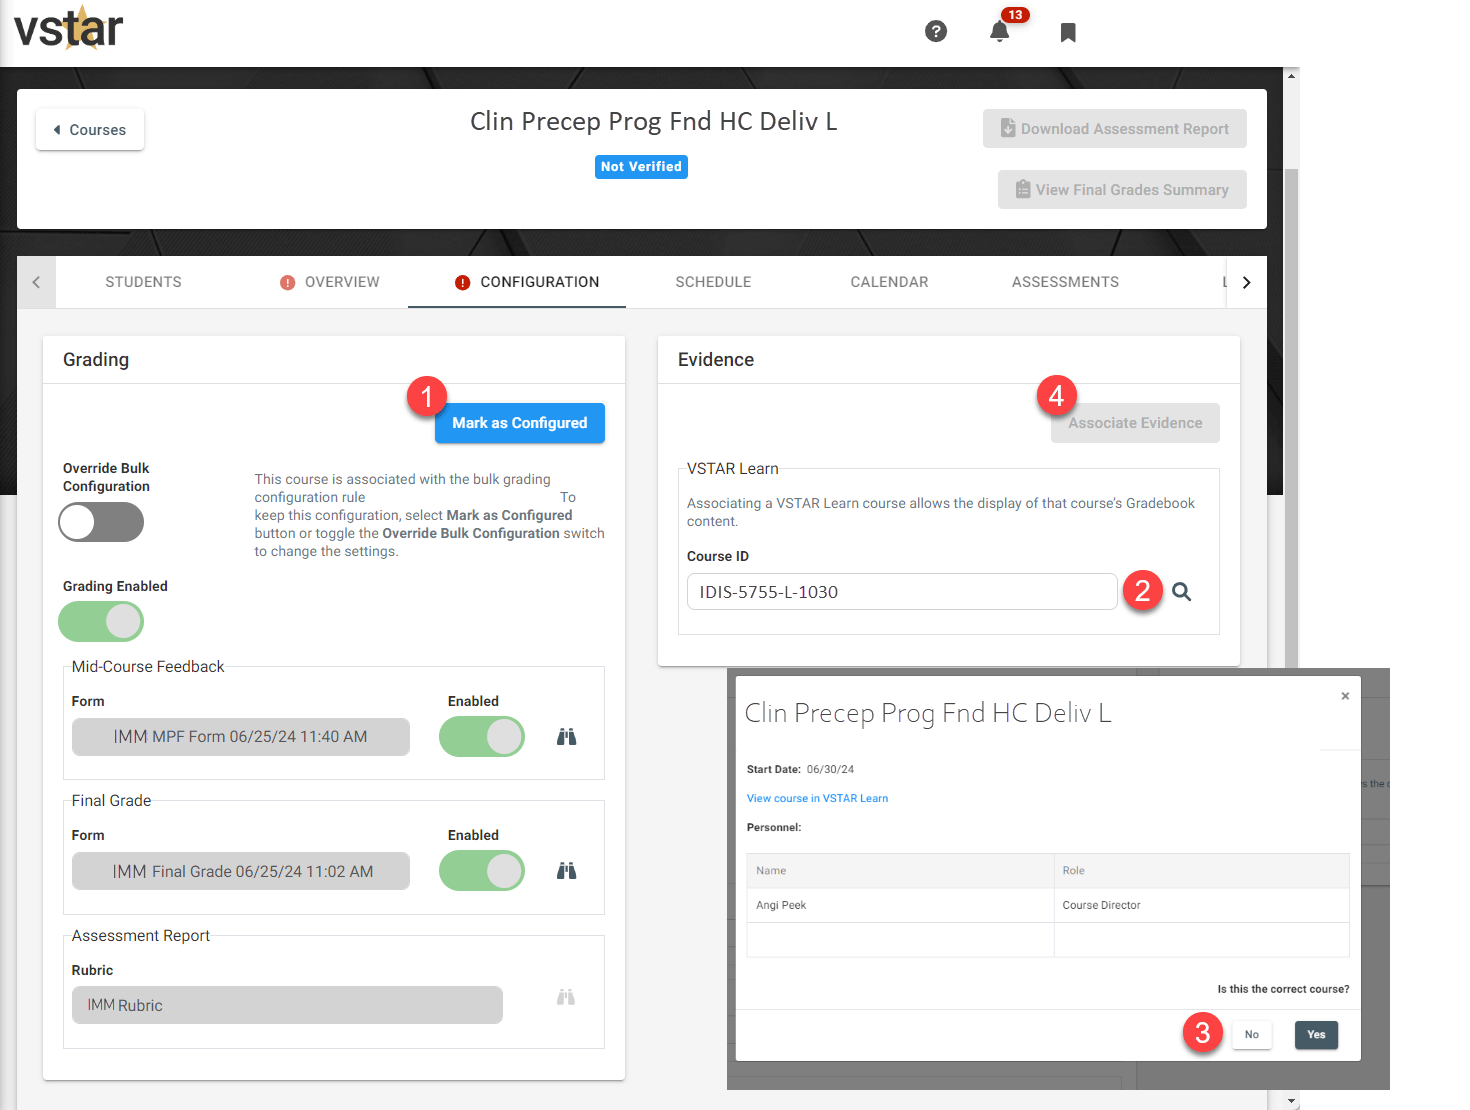Click the IMM Rubric field
This screenshot has height=1110, width=1470.
287,1005
